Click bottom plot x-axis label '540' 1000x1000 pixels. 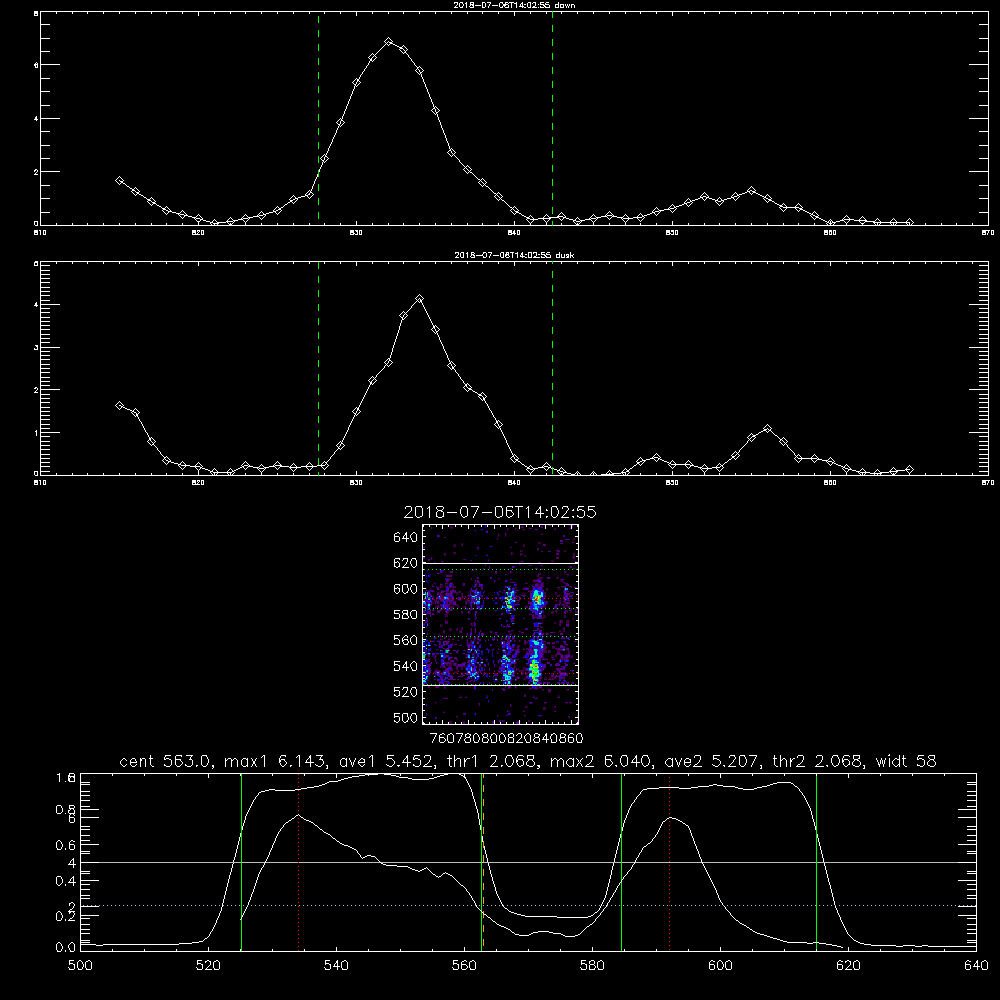[336, 966]
